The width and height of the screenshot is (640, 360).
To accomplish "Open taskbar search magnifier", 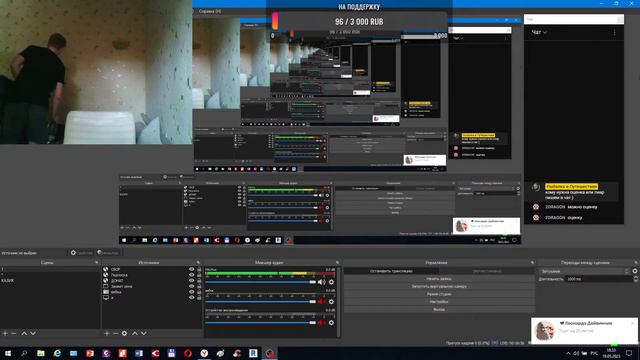I will 24,353.
